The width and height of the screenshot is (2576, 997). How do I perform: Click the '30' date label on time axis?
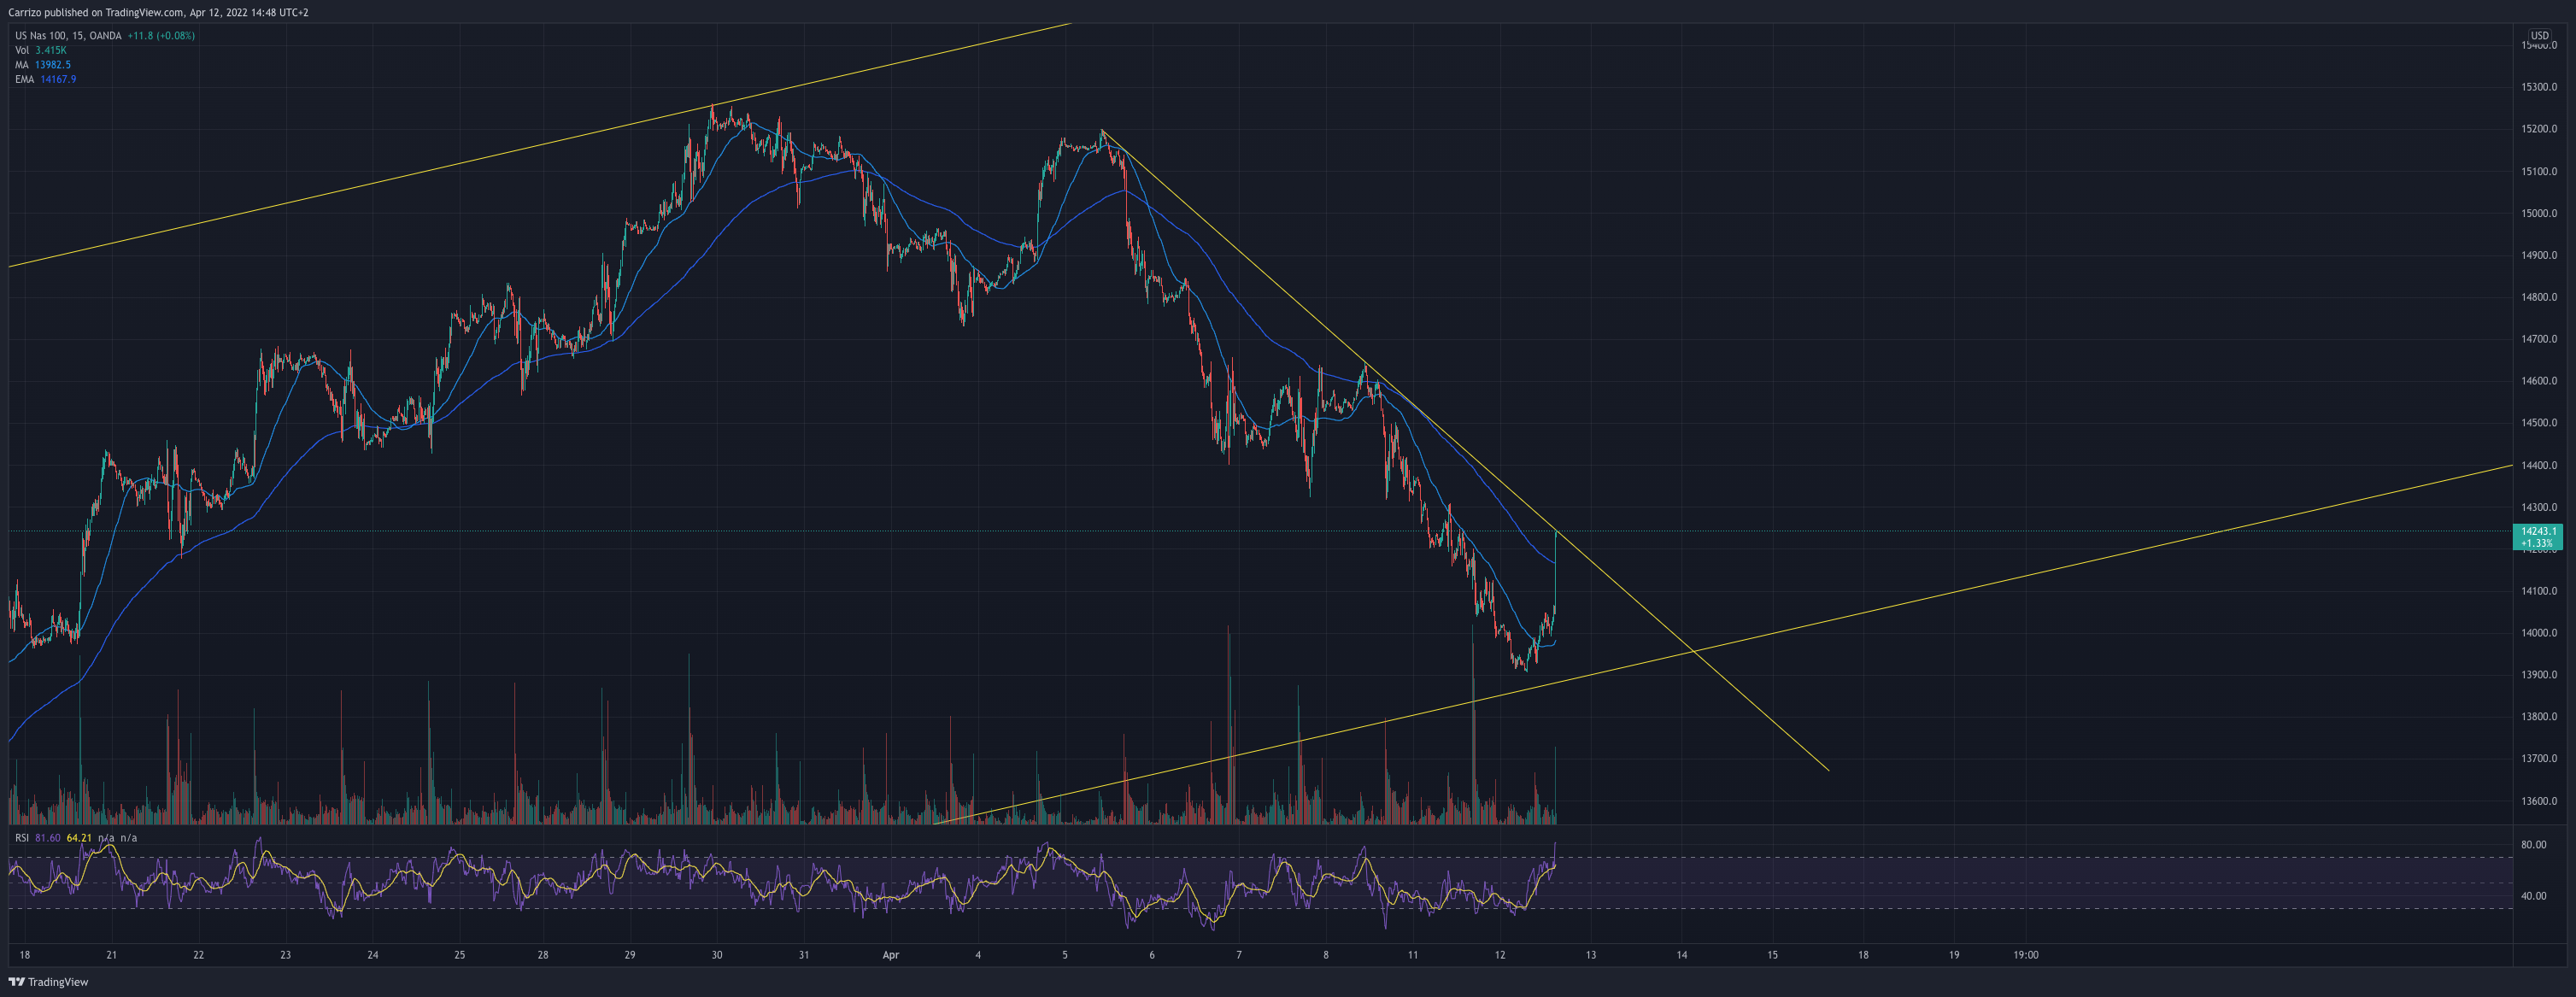click(x=717, y=955)
